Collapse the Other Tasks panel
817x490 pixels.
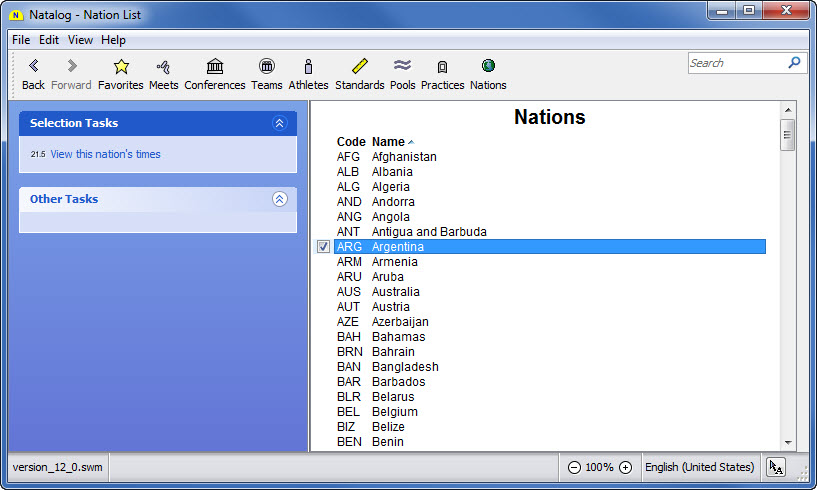click(x=279, y=199)
